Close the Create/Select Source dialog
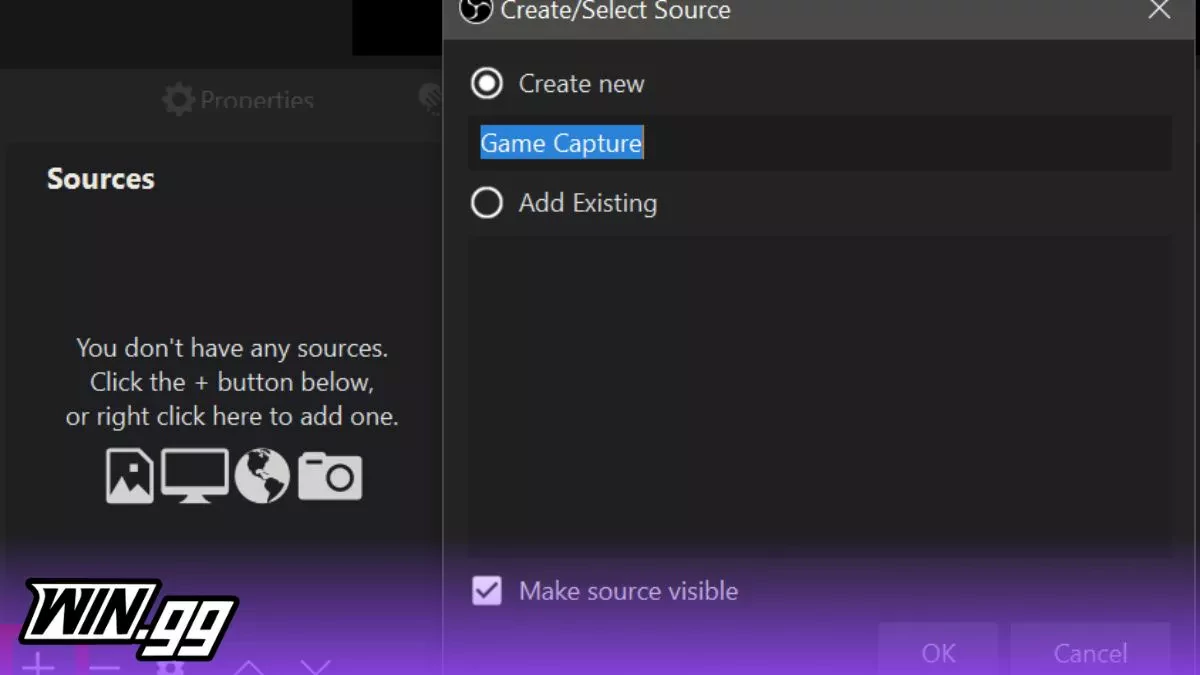The height and width of the screenshot is (675, 1200). coord(1159,11)
